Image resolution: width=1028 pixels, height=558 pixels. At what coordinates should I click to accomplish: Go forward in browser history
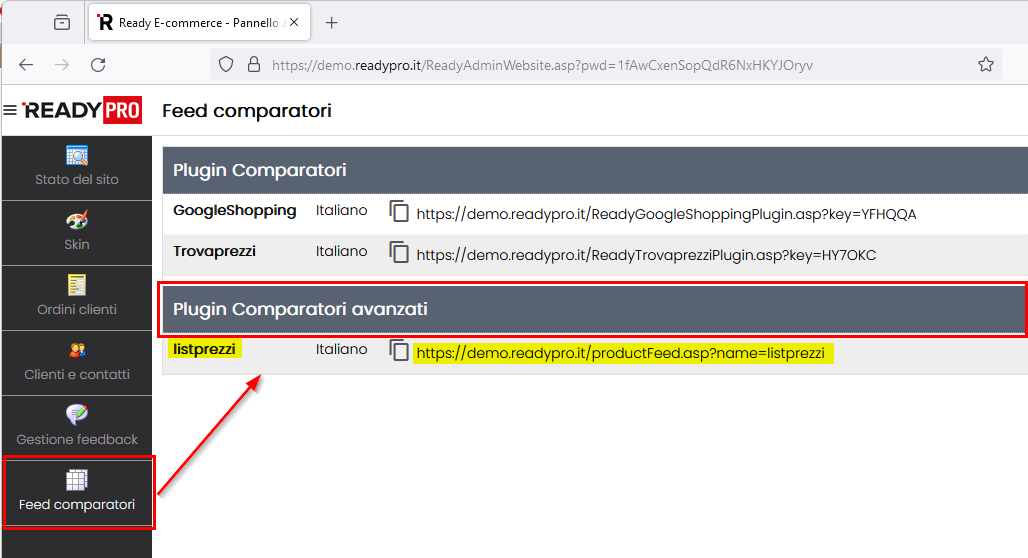(x=62, y=65)
